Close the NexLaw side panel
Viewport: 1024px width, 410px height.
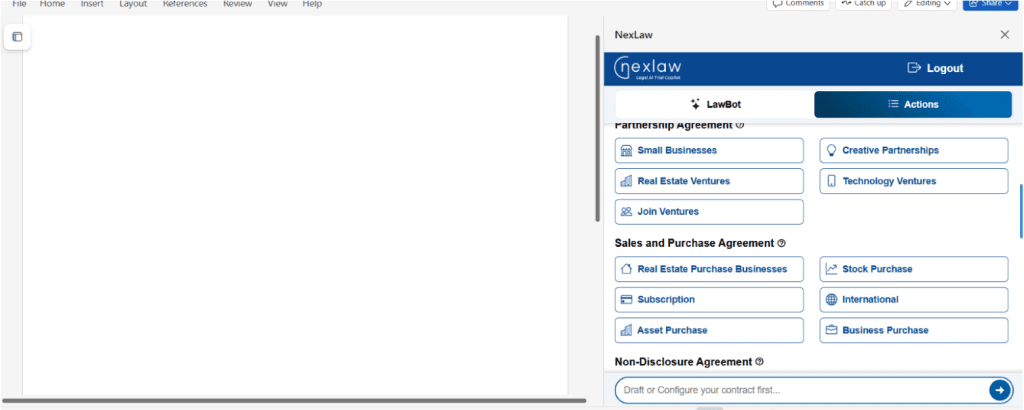1004,35
